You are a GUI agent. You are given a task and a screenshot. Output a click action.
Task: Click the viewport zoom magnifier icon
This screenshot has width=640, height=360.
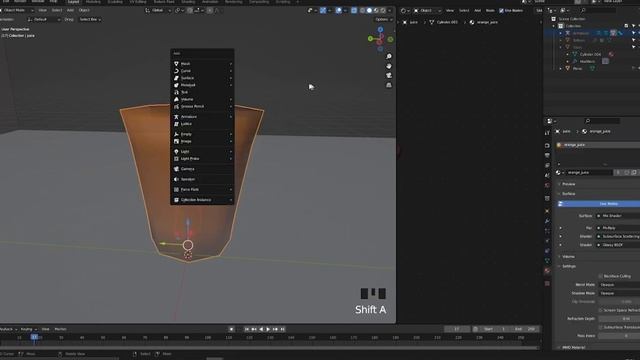(389, 56)
